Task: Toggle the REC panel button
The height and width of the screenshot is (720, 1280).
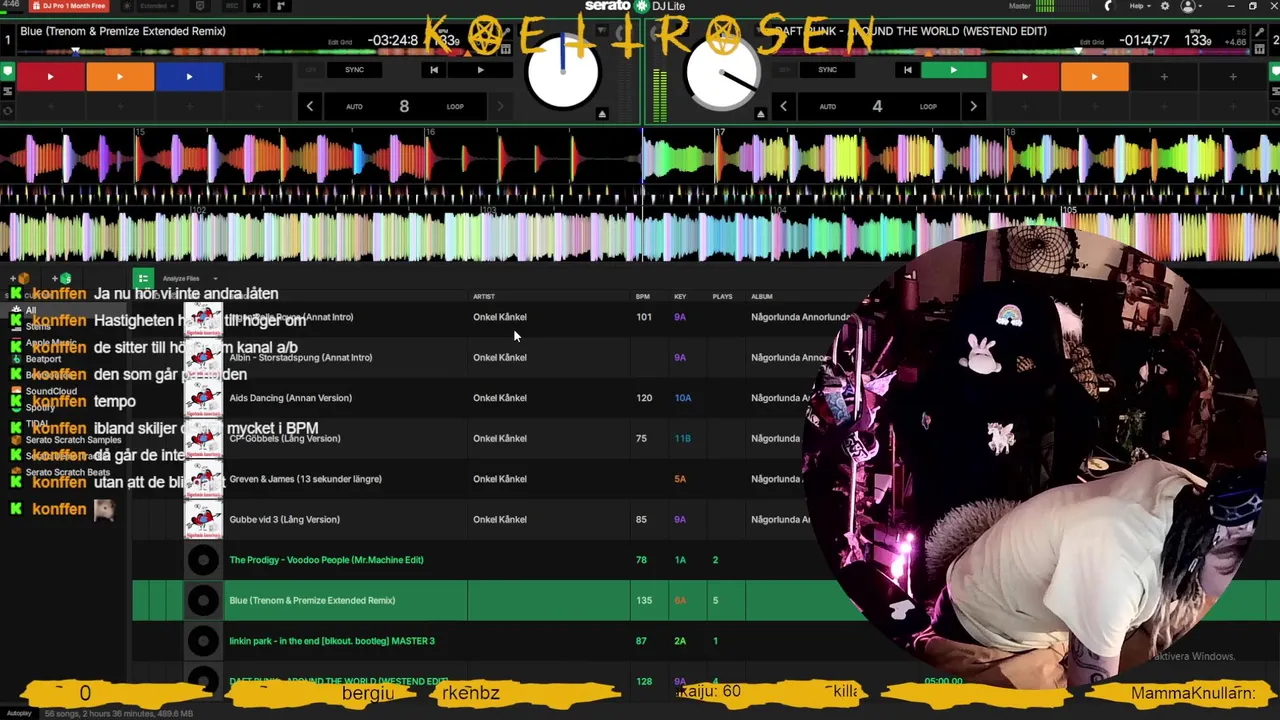Action: [x=232, y=6]
